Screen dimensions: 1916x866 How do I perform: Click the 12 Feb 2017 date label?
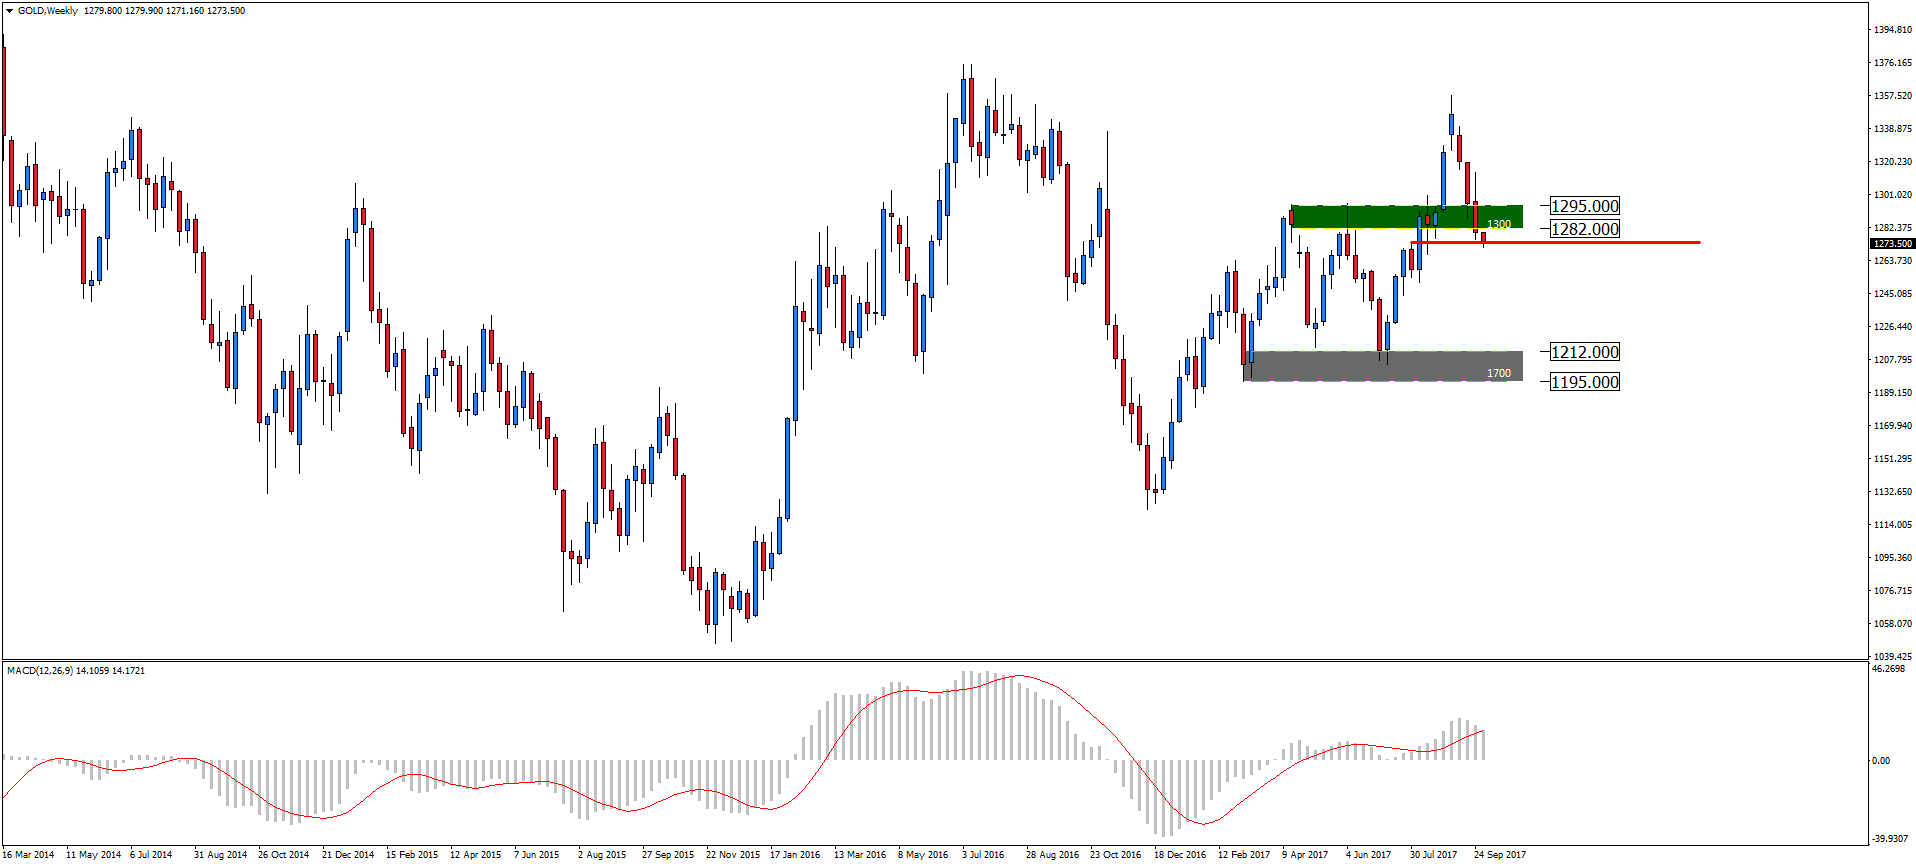point(1244,855)
